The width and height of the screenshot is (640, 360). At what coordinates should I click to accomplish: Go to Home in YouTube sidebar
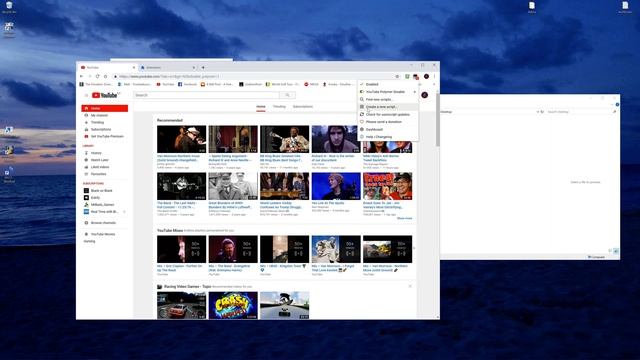pos(105,108)
